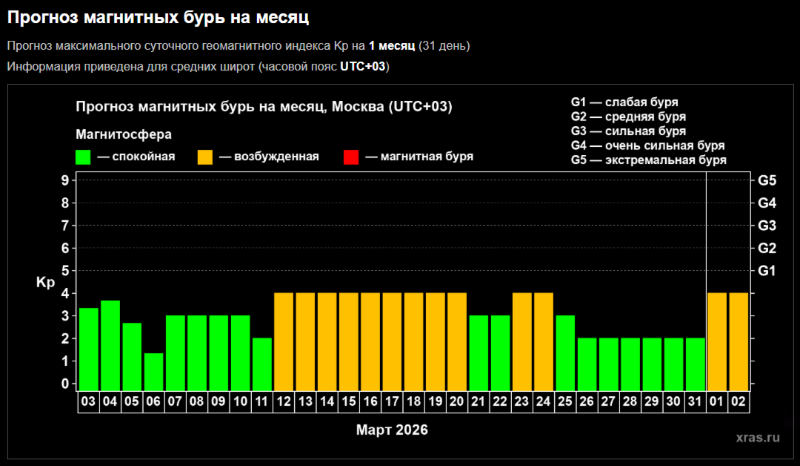Click the date label '07' on the axis
The width and height of the screenshot is (800, 466).
pos(175,402)
